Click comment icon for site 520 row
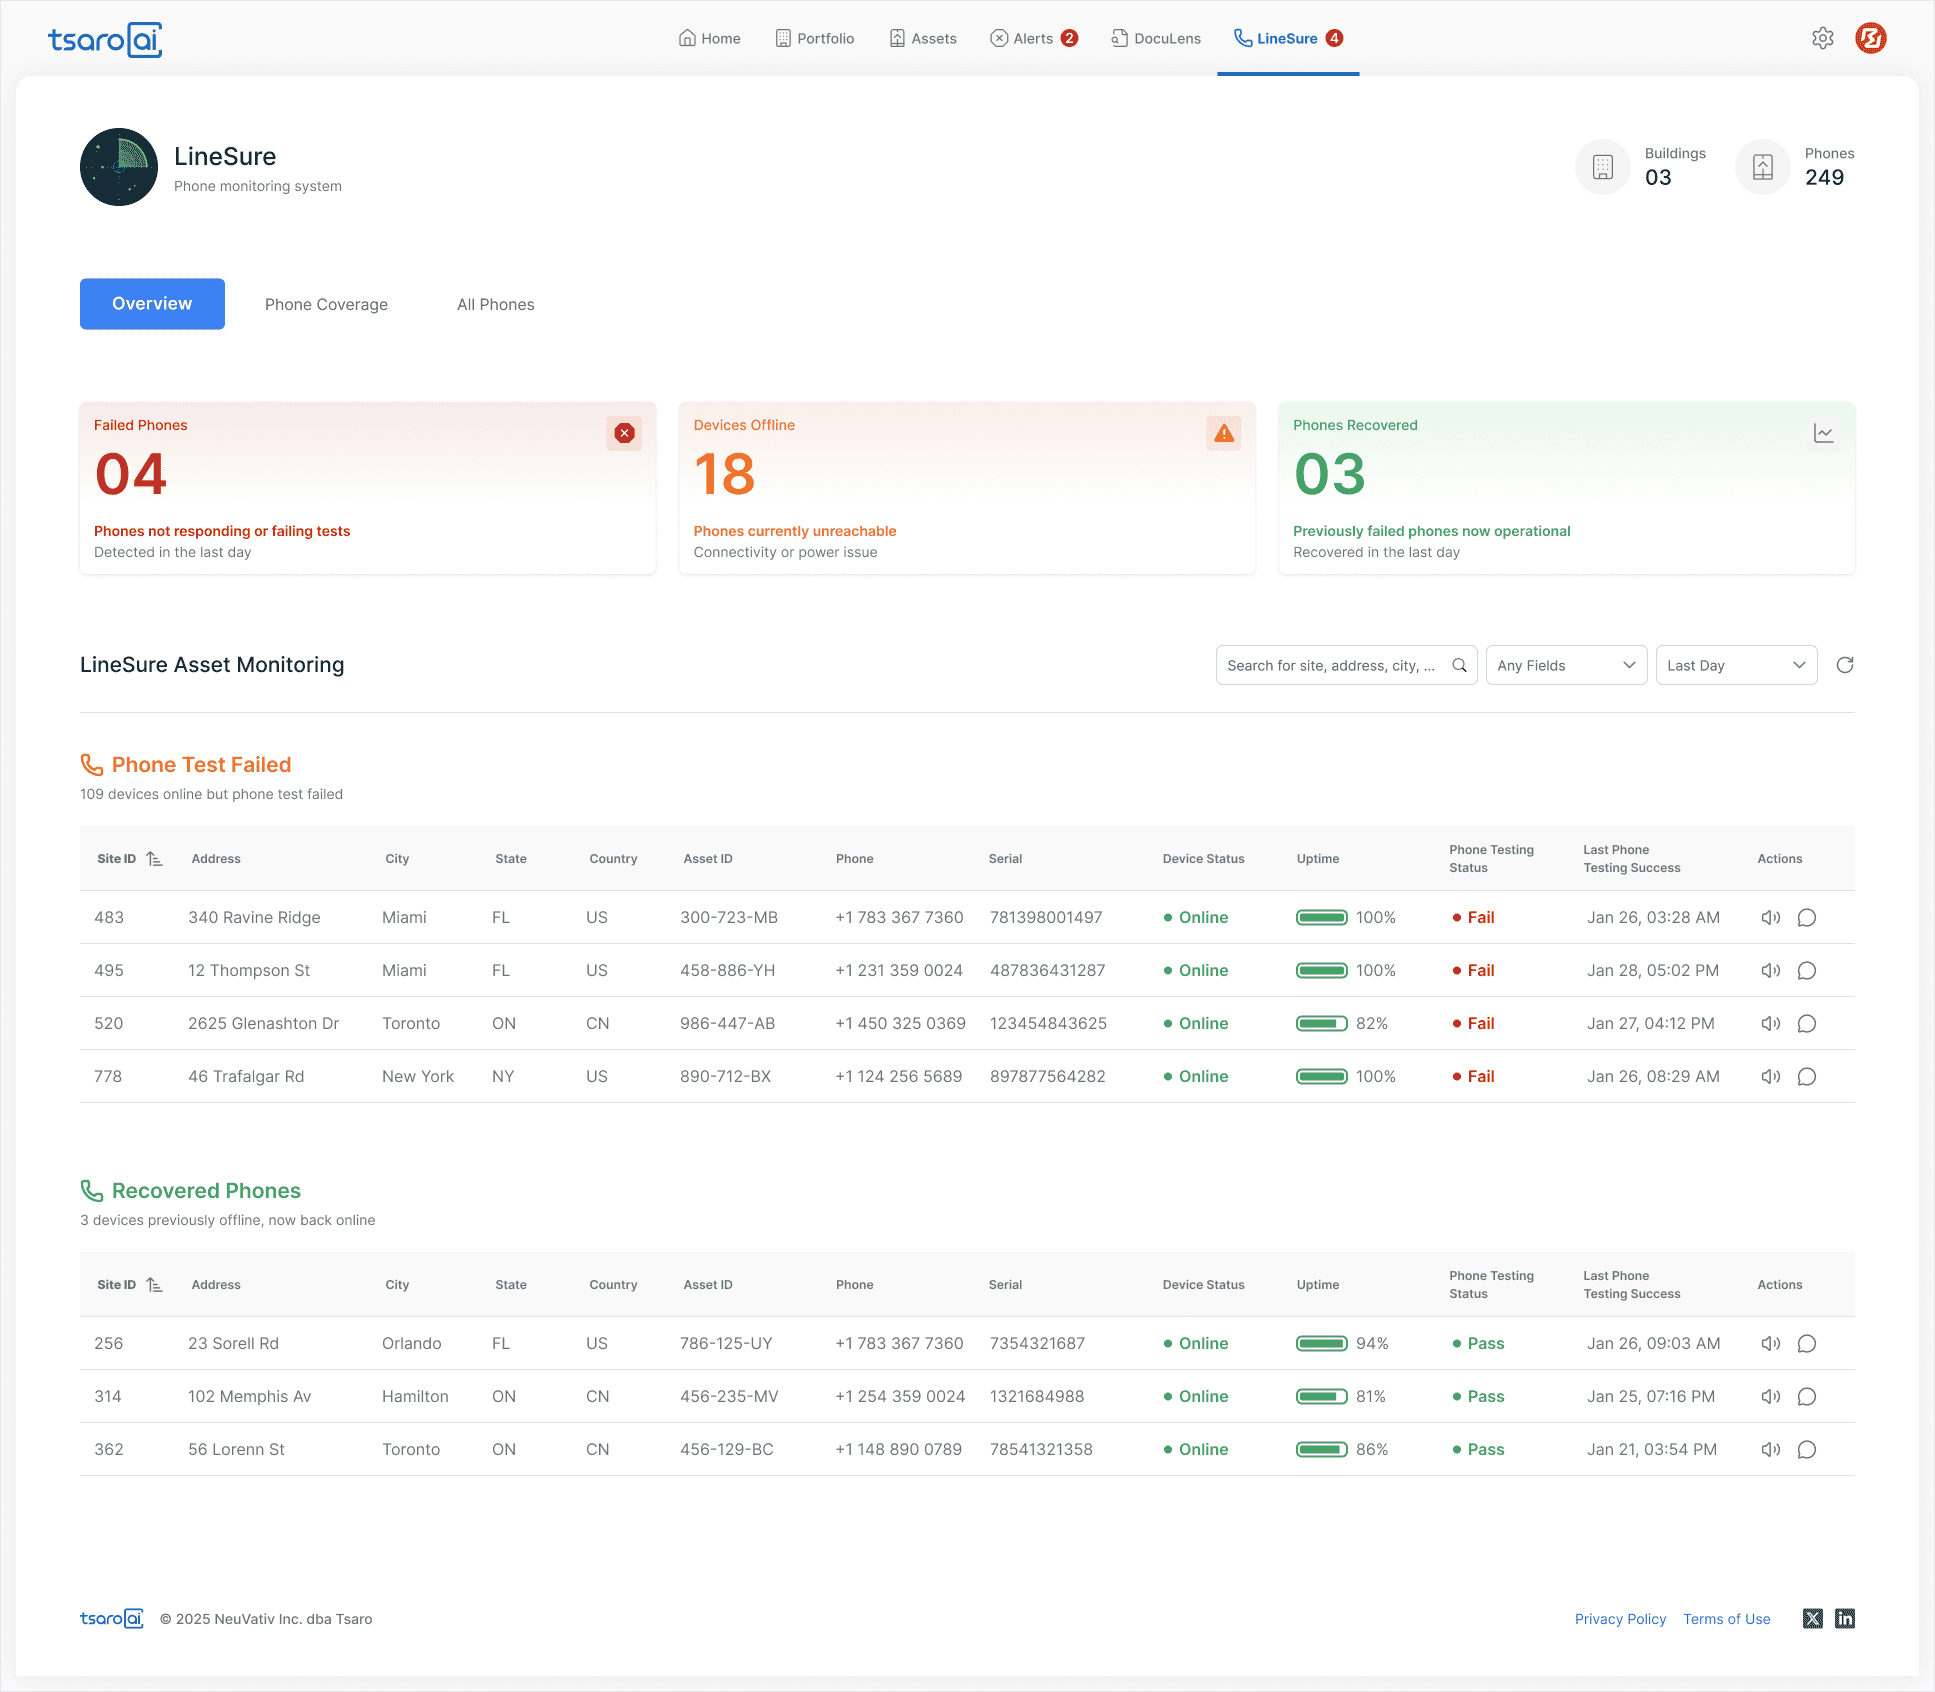The image size is (1935, 1692). click(1806, 1023)
